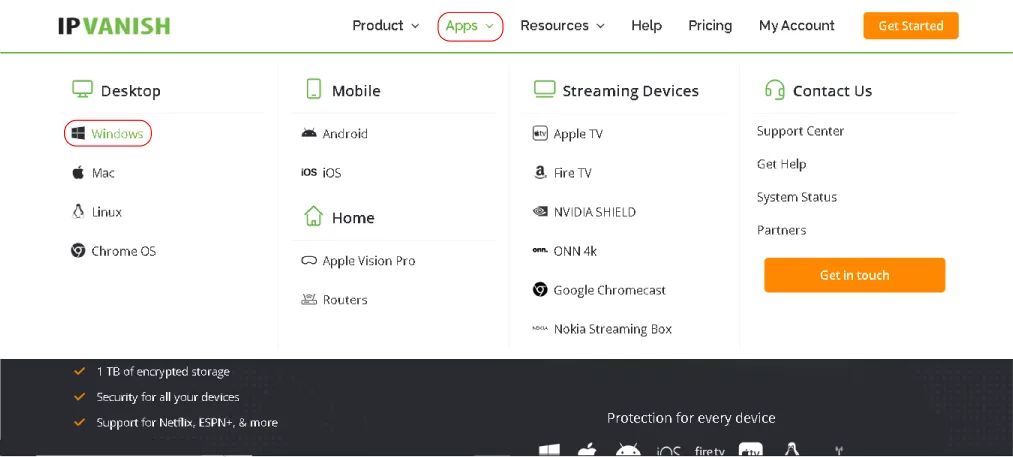
Task: Click 'Support for Netflix, ESPN+, & more' text
Action: 187,422
